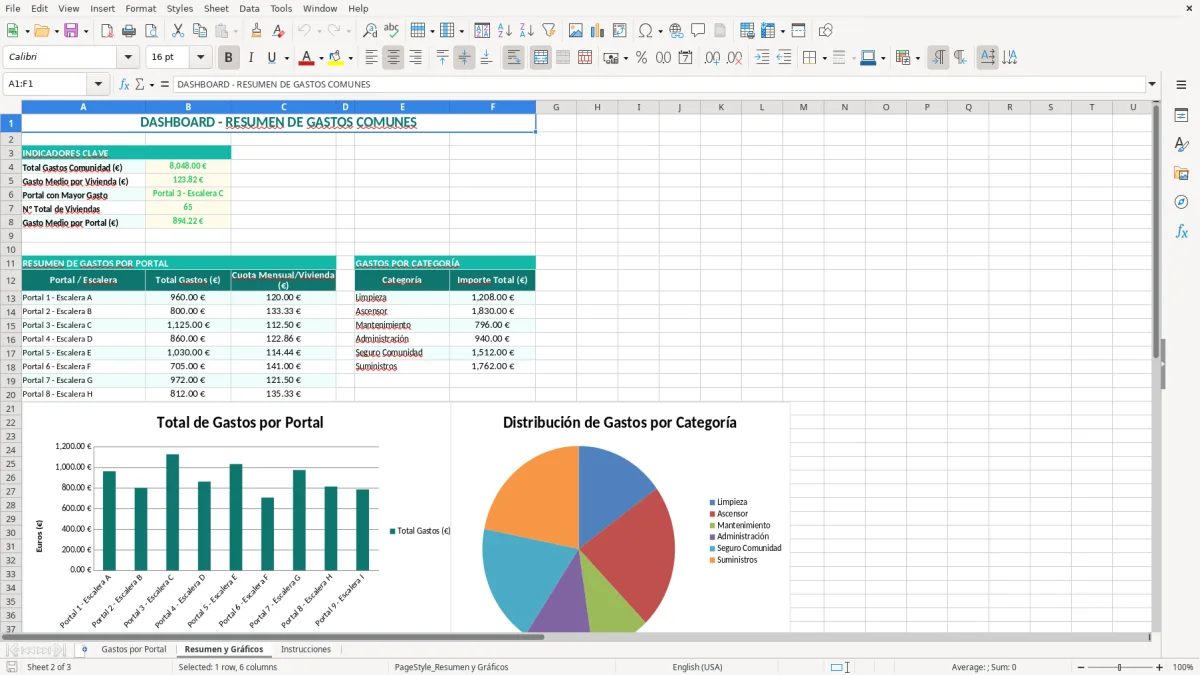Image resolution: width=1200 pixels, height=675 pixels.
Task: Click Format as Percent icon
Action: point(641,58)
